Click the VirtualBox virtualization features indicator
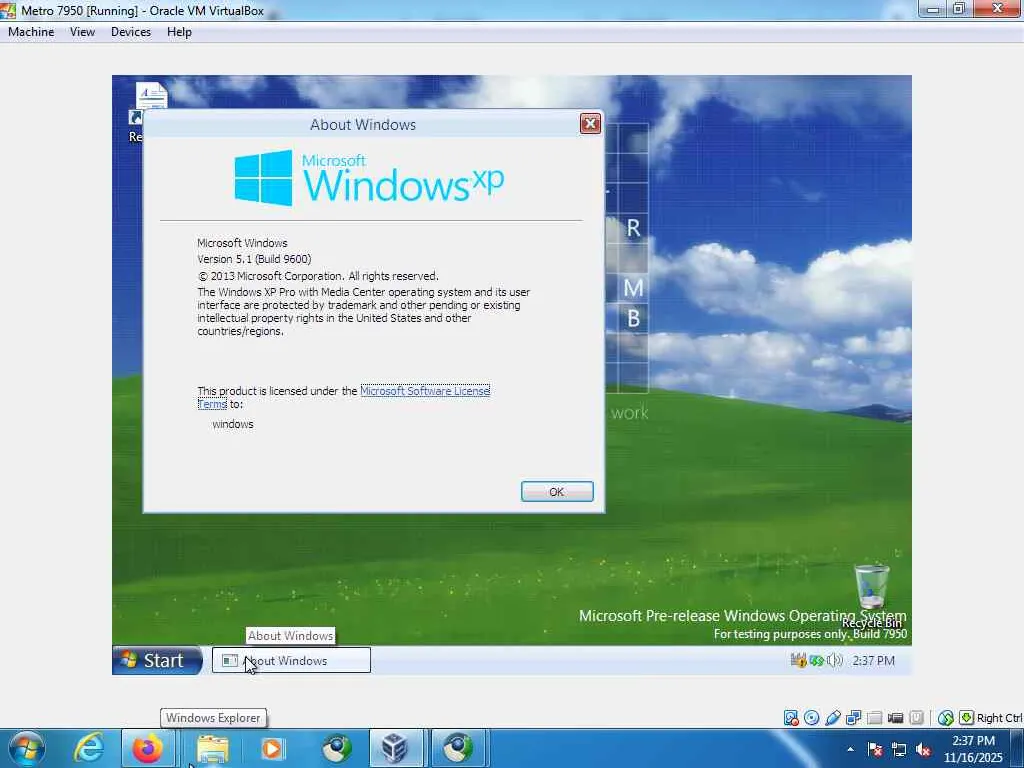The image size is (1024, 768). (916, 718)
